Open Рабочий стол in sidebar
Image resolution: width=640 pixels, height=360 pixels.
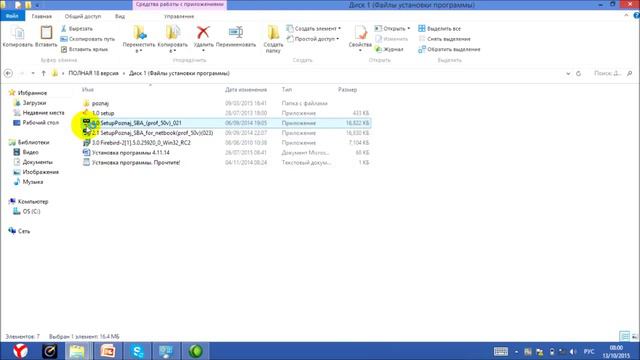(x=40, y=122)
